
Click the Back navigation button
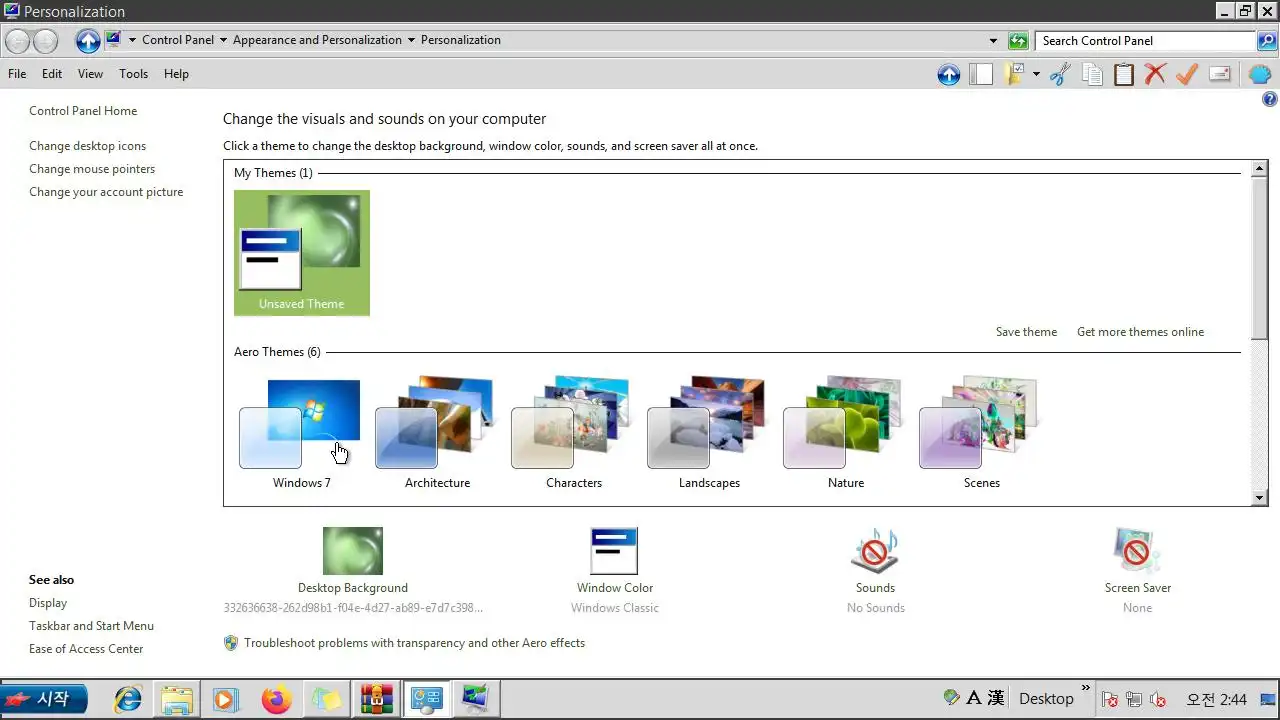18,41
